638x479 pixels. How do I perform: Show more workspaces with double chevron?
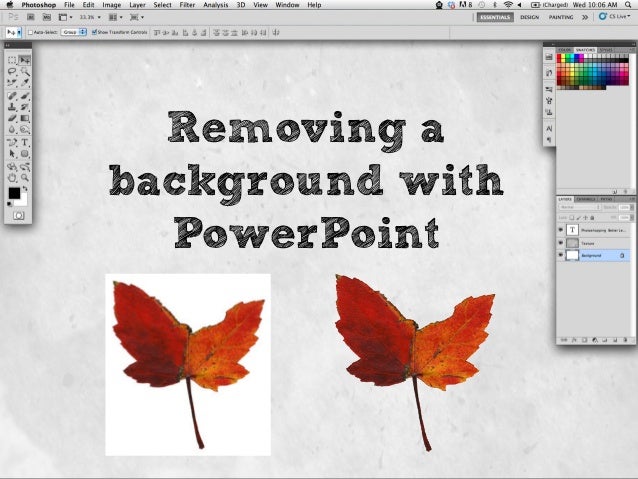(x=585, y=17)
